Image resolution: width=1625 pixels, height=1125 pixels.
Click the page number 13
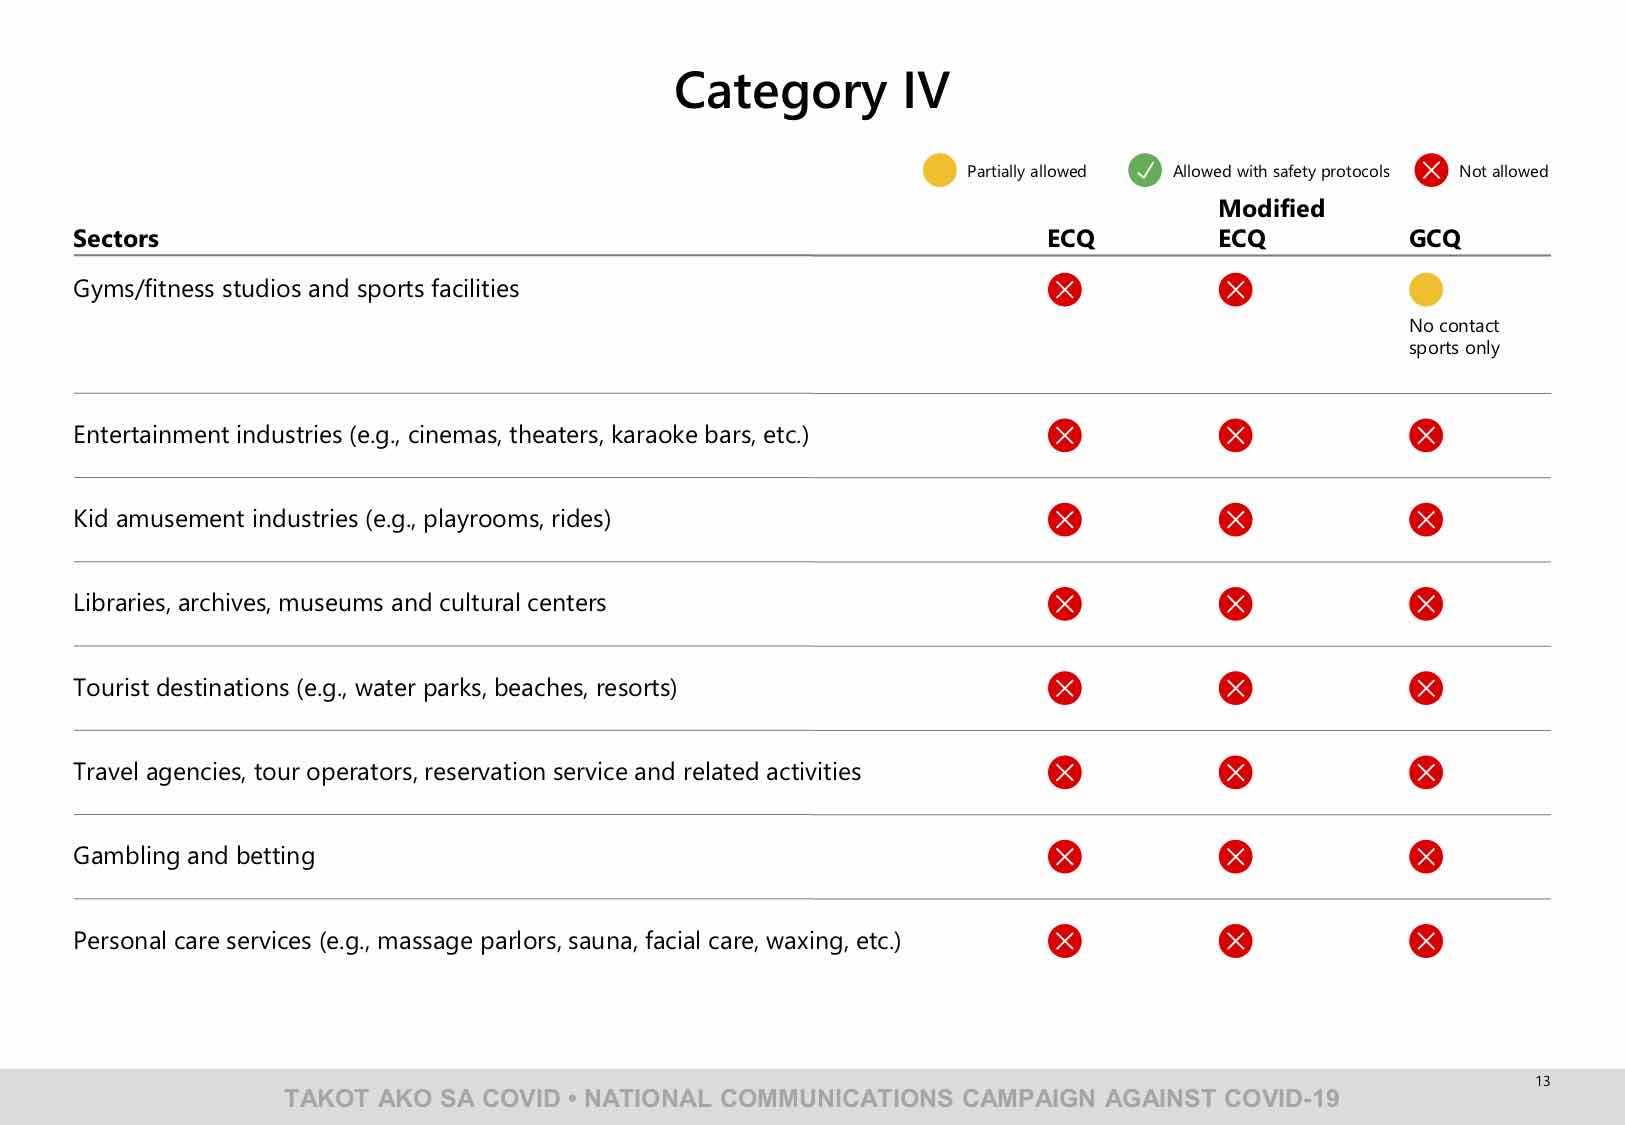coord(1542,1081)
